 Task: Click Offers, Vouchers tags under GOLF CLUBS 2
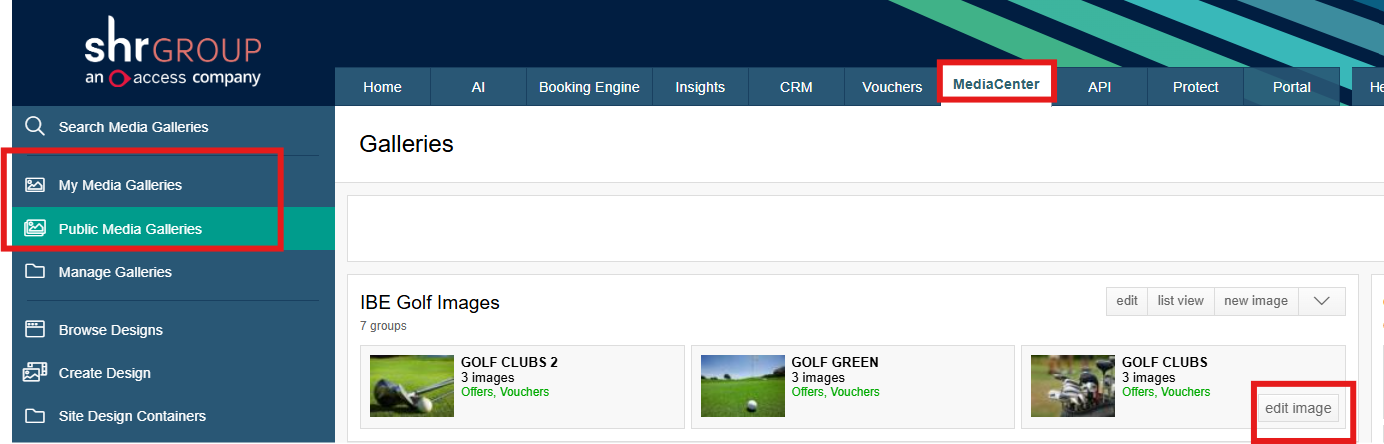click(505, 392)
